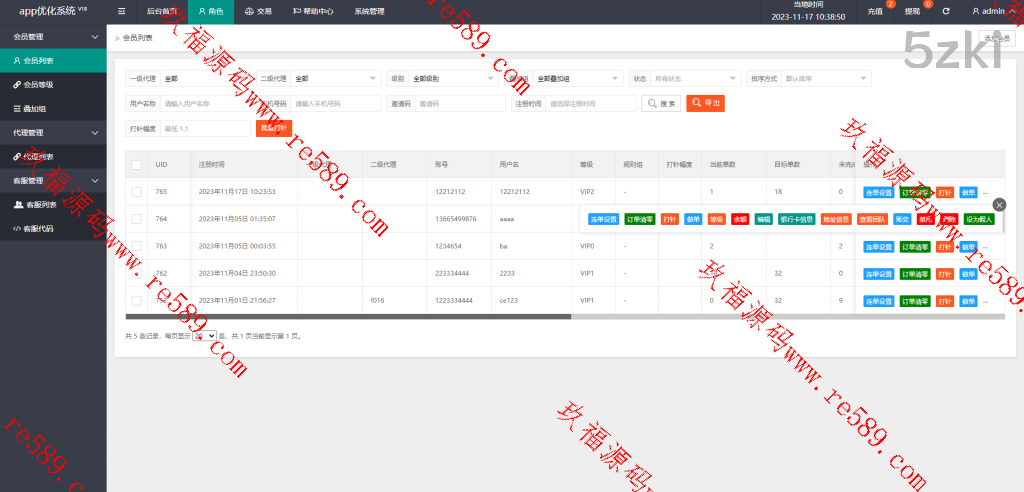
Task: Click the orange 导出 export button
Action: tap(705, 103)
